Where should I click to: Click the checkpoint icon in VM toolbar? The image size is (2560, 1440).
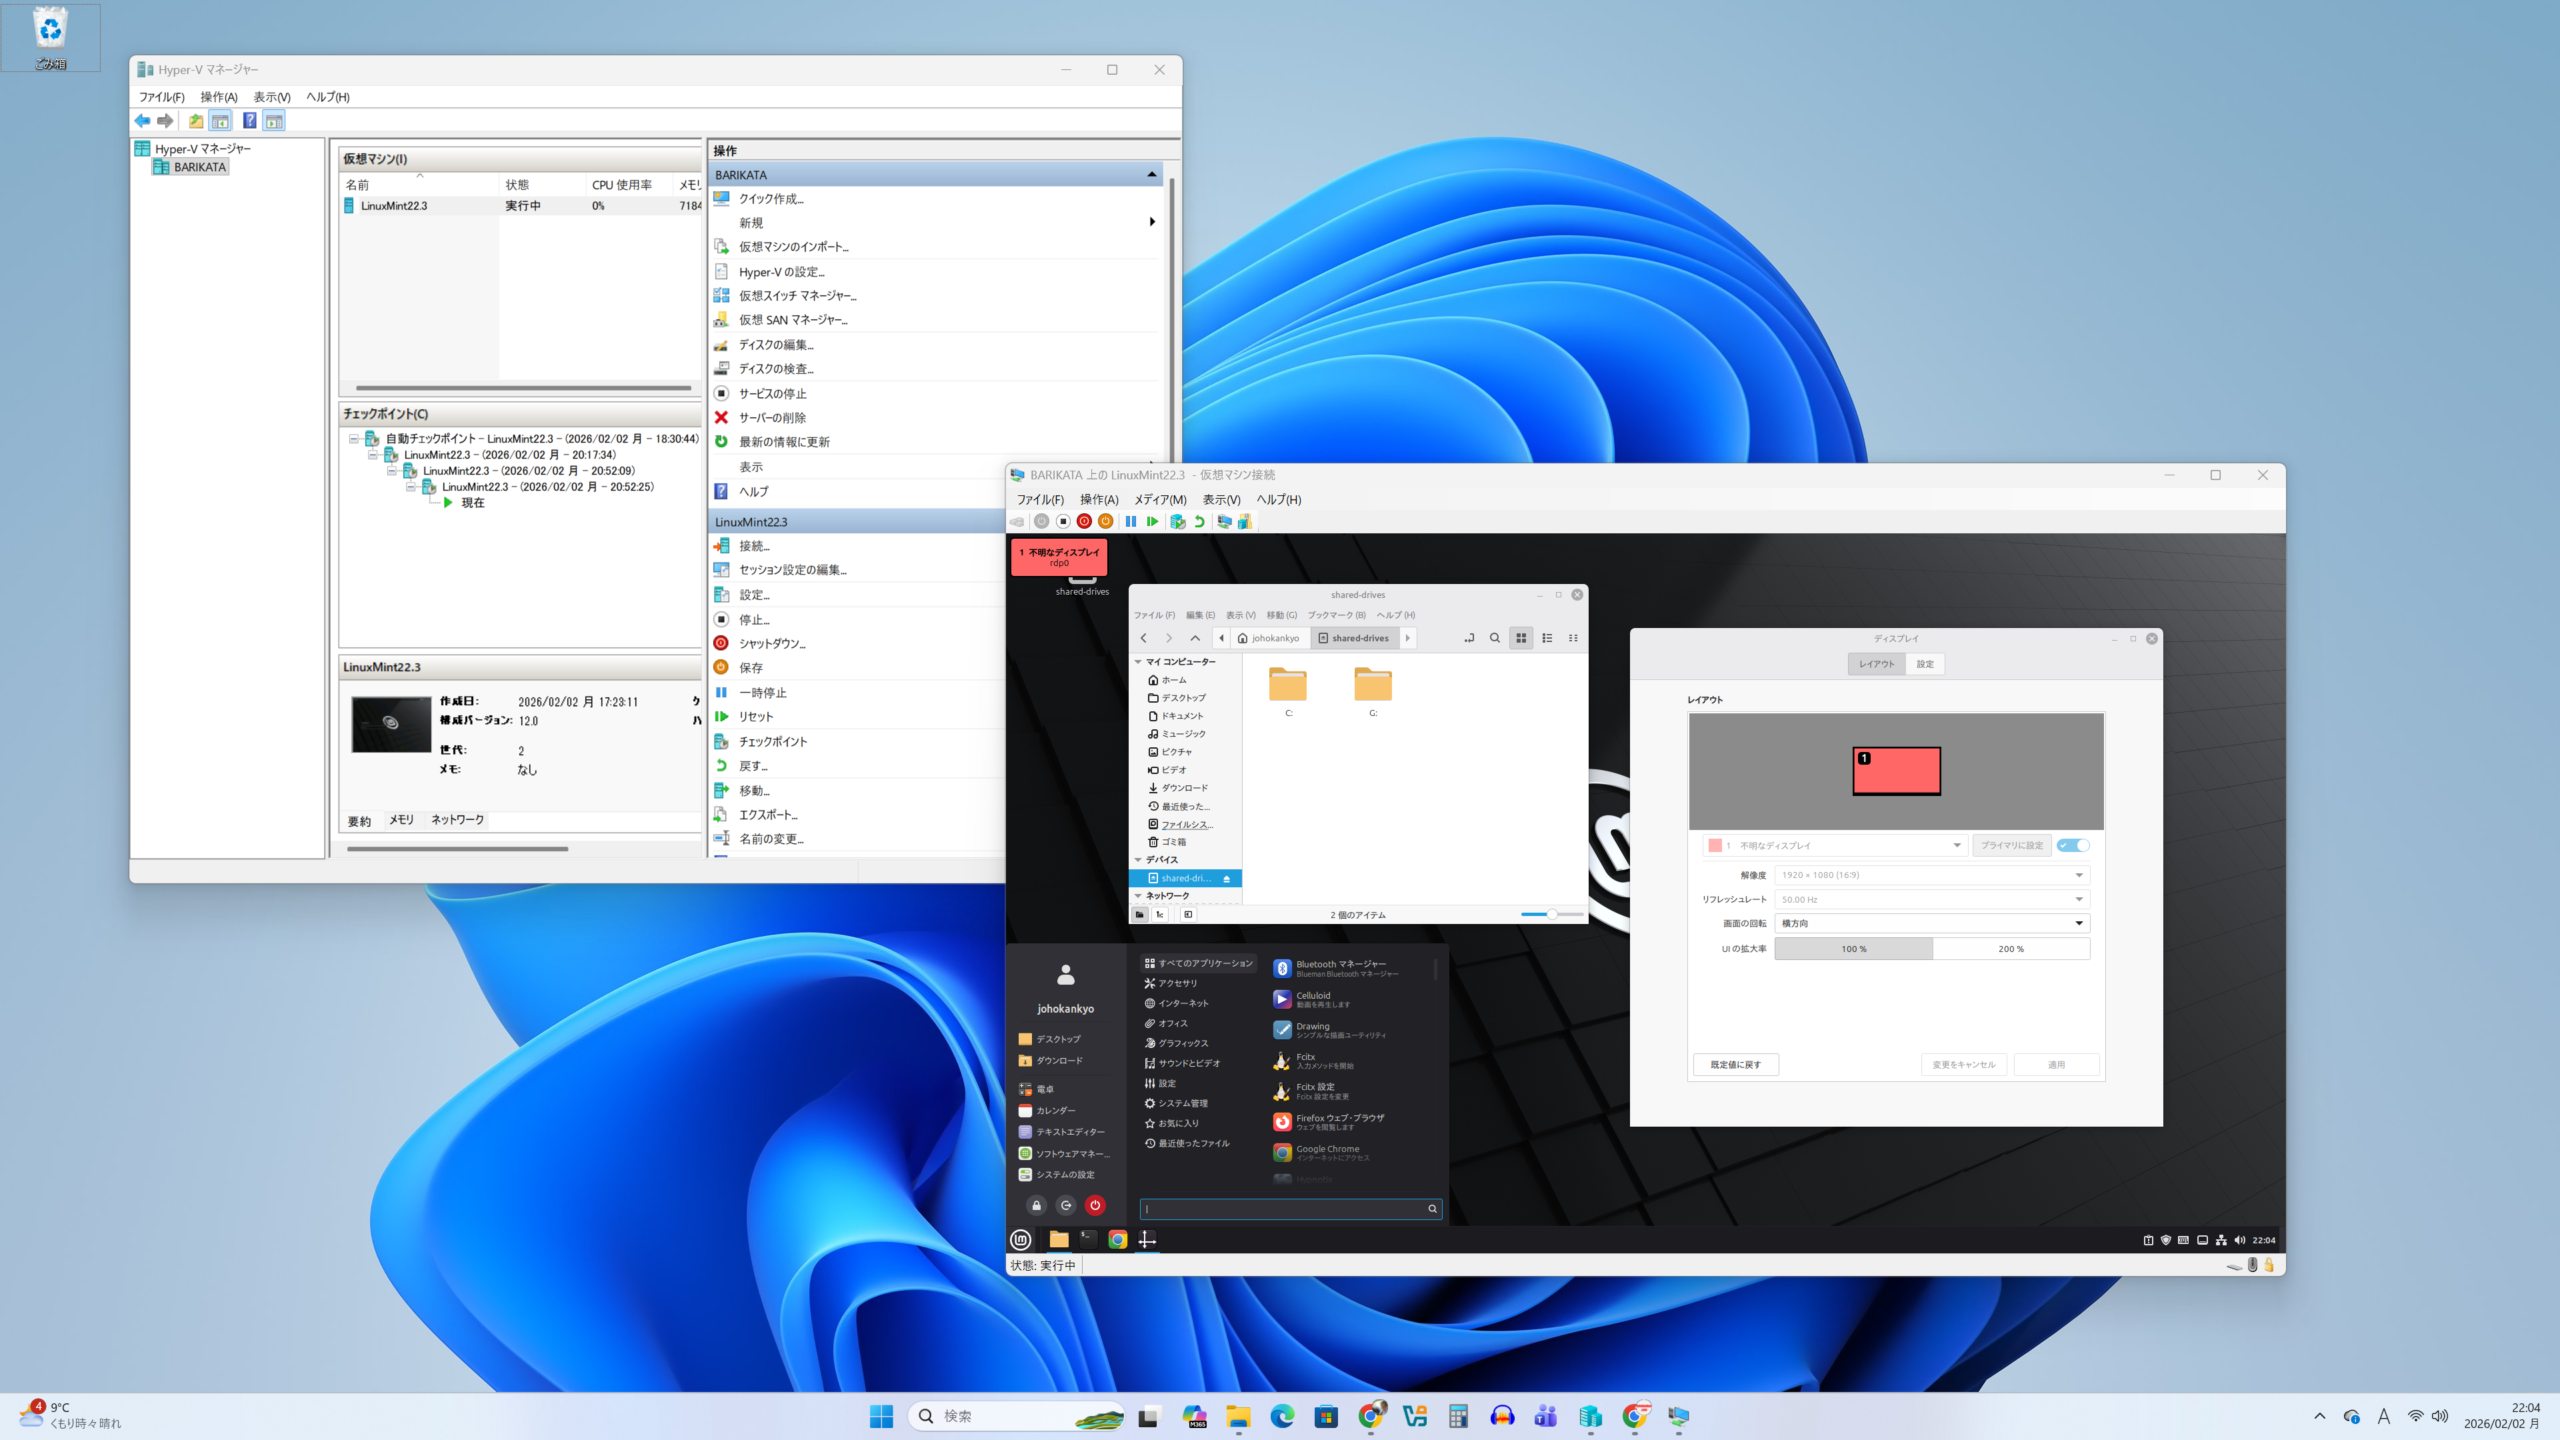pyautogui.click(x=1177, y=521)
